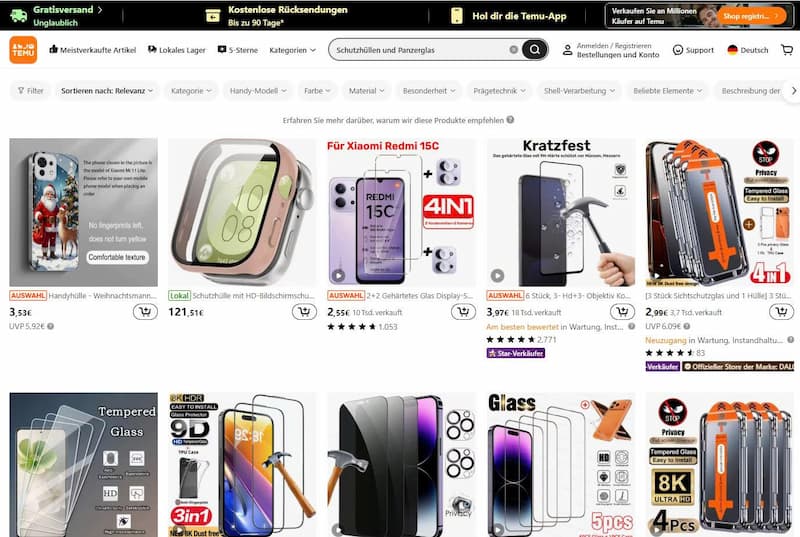Click the black search magnifier button
The width and height of the screenshot is (800, 537).
click(x=534, y=49)
